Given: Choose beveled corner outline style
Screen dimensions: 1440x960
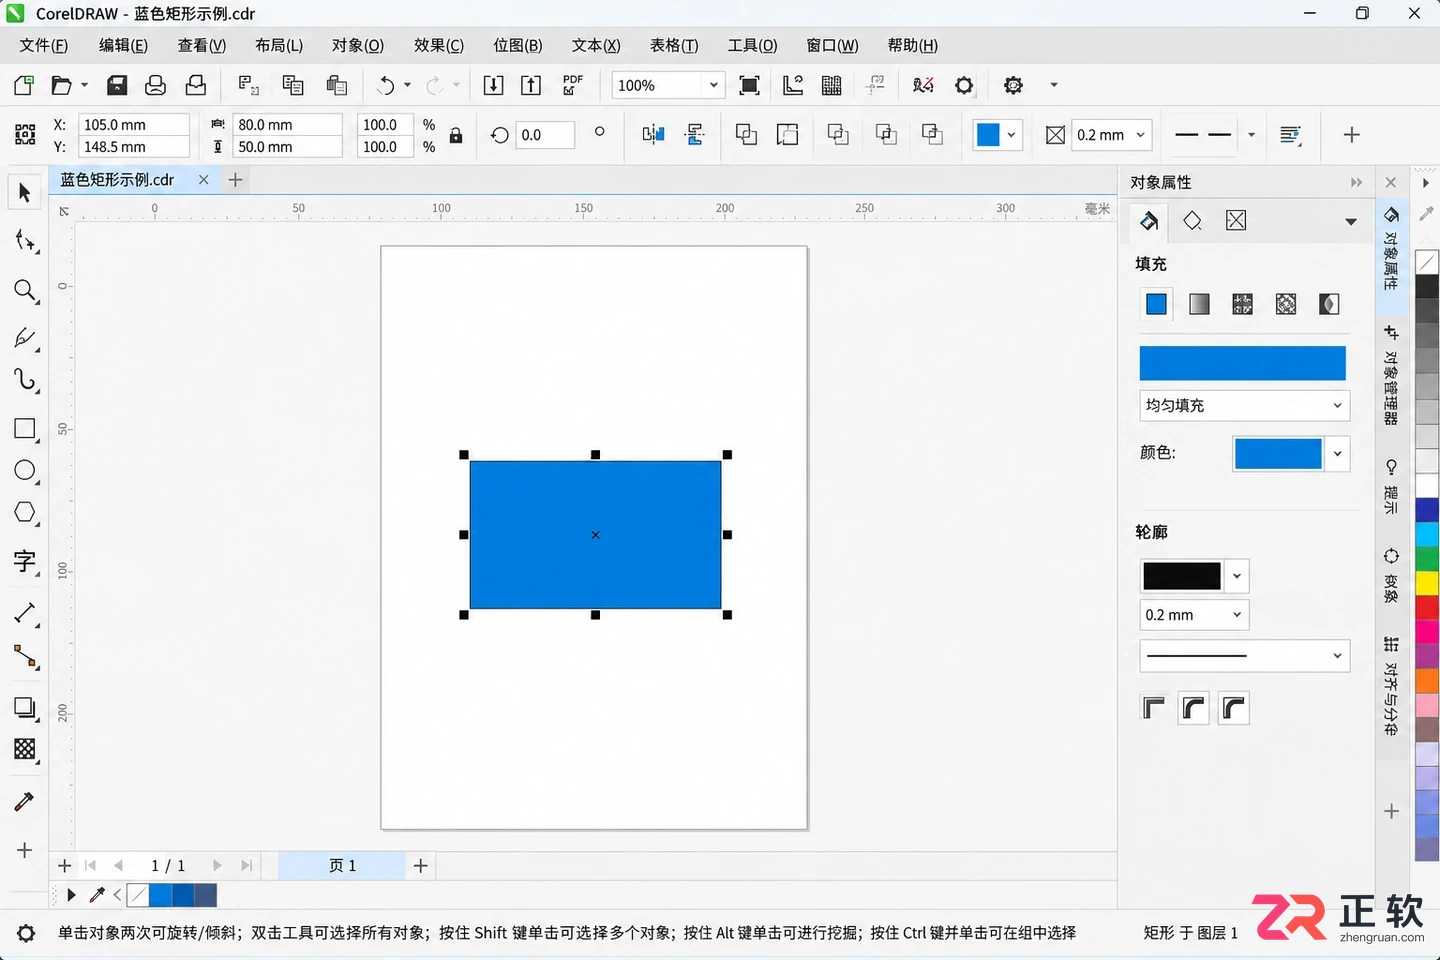Looking at the screenshot, I should 1234,708.
